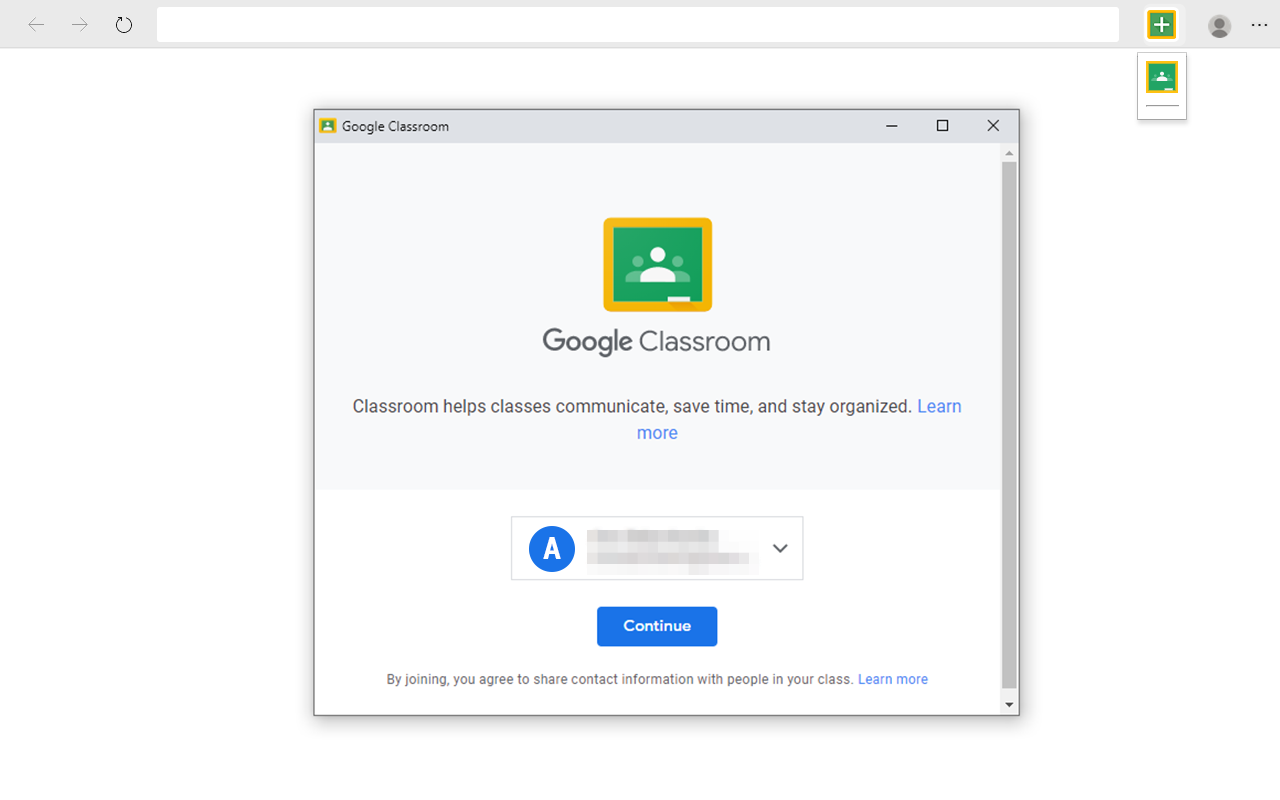Click the large Google Classroom logo

click(x=657, y=264)
